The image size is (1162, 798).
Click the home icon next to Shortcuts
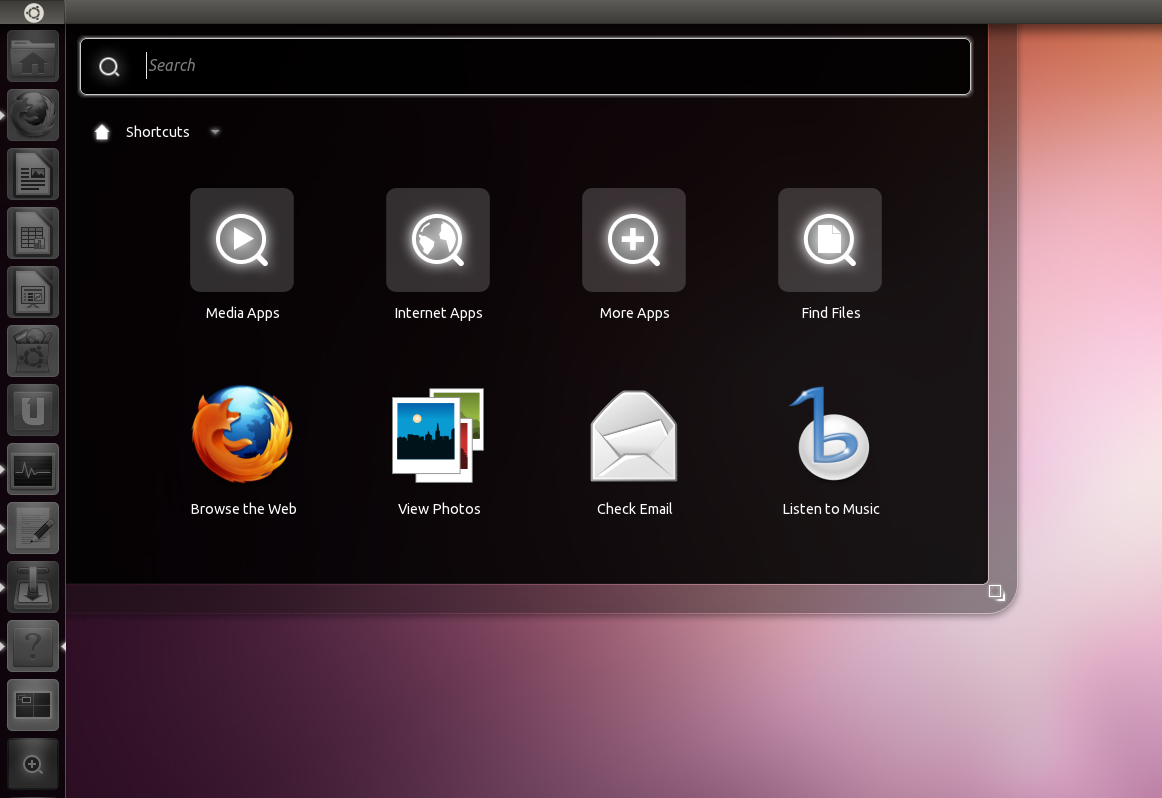(102, 132)
